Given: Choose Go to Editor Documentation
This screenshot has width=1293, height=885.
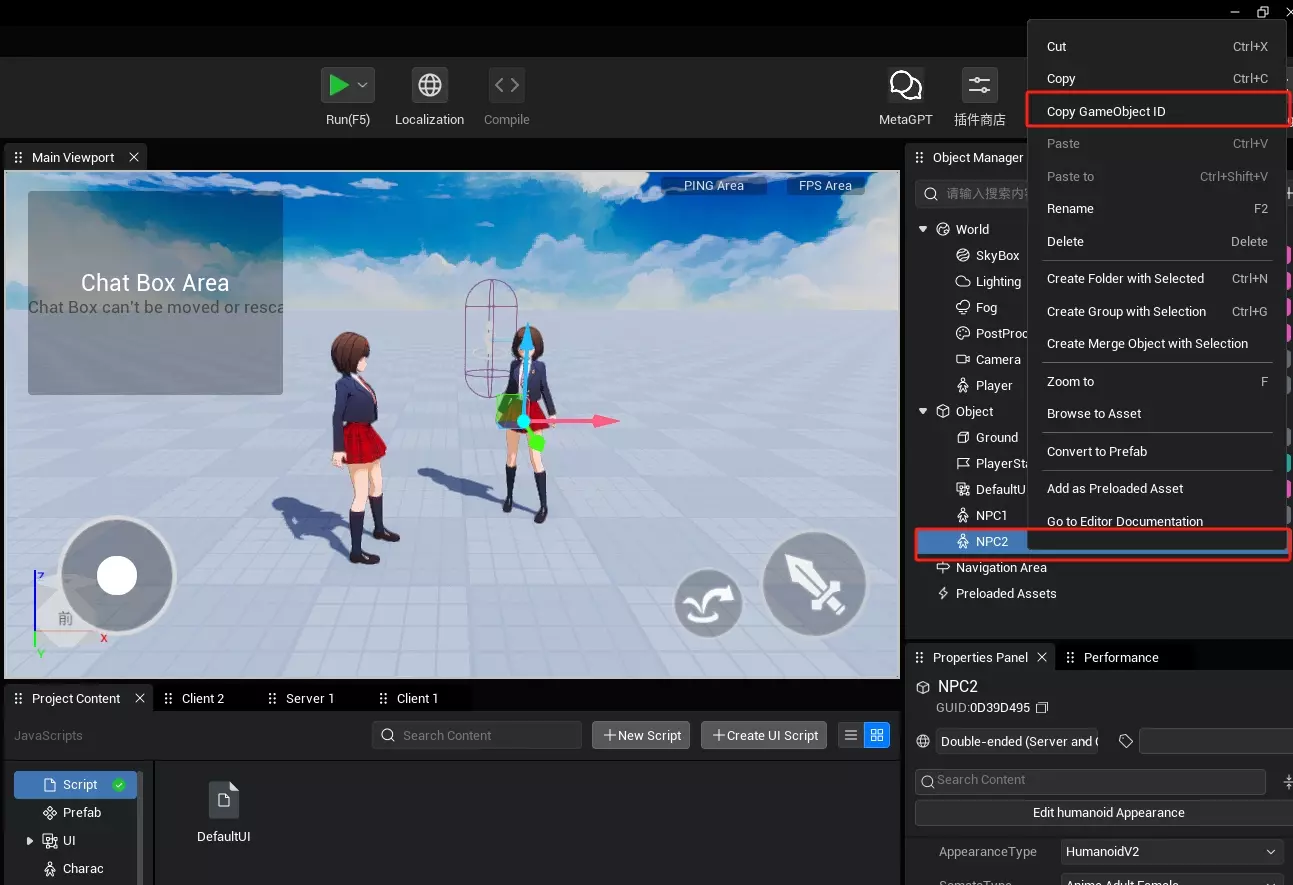Looking at the screenshot, I should pos(1157,521).
